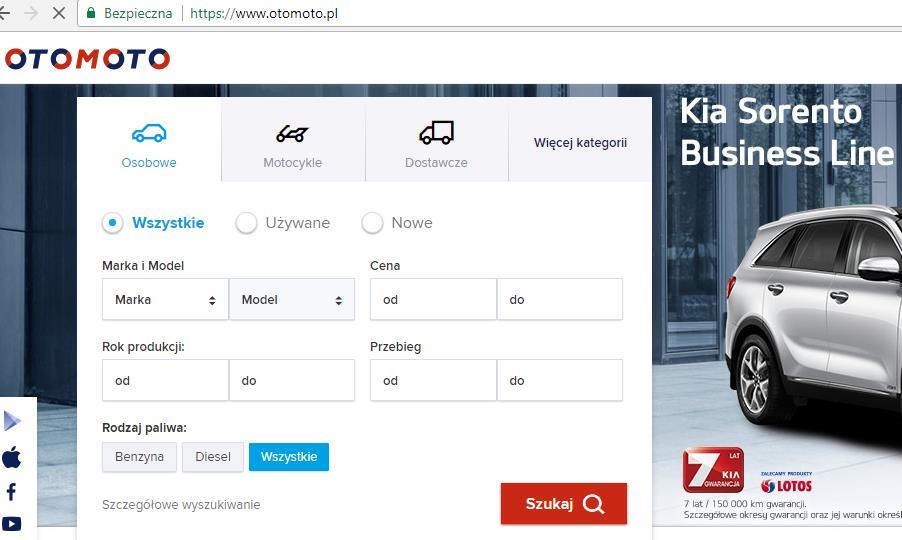Image resolution: width=902 pixels, height=540 pixels.
Task: Open the Rok produkcji do field
Action: pyautogui.click(x=292, y=380)
